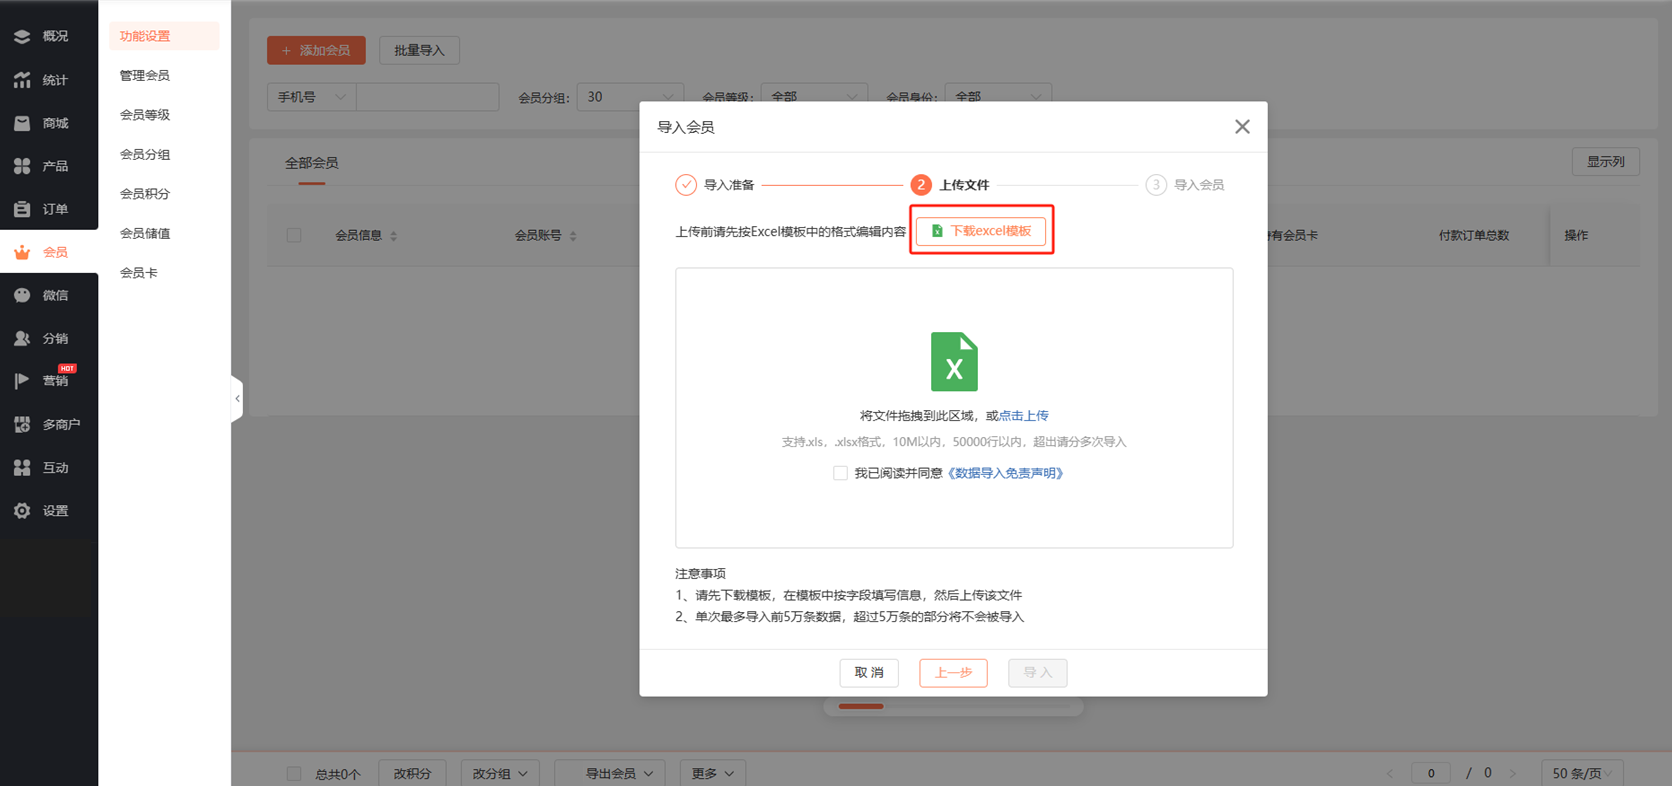Expand the 更多 dropdown button
The width and height of the screenshot is (1672, 786).
[712, 773]
